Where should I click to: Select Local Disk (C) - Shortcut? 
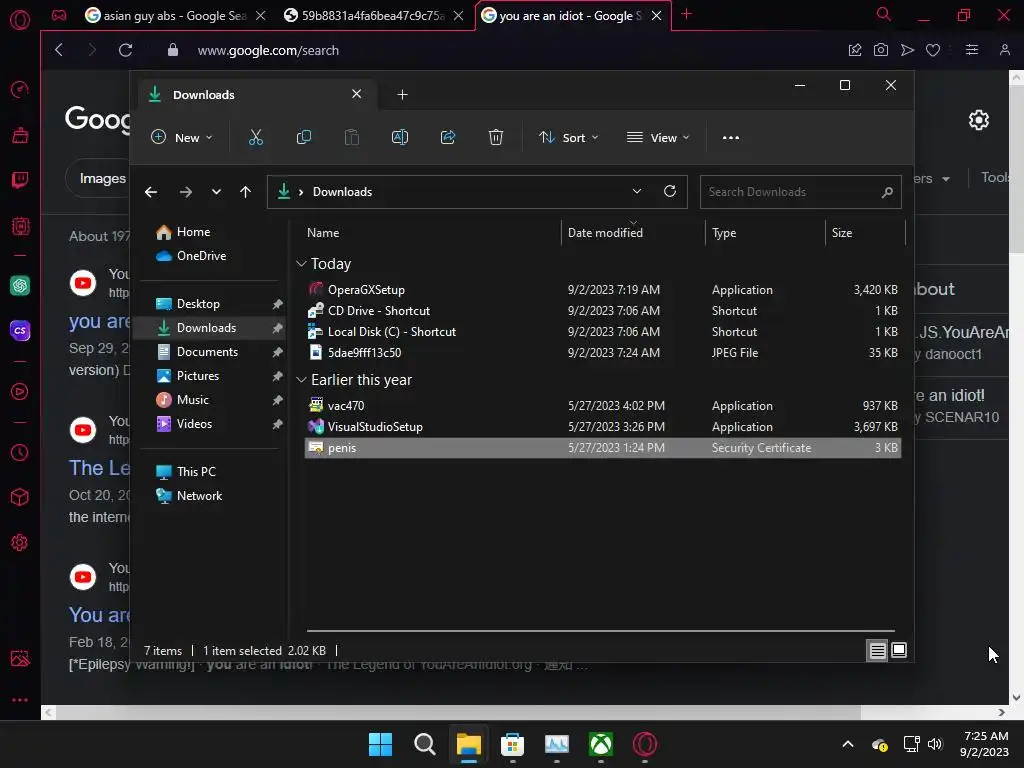pos(603,332)
